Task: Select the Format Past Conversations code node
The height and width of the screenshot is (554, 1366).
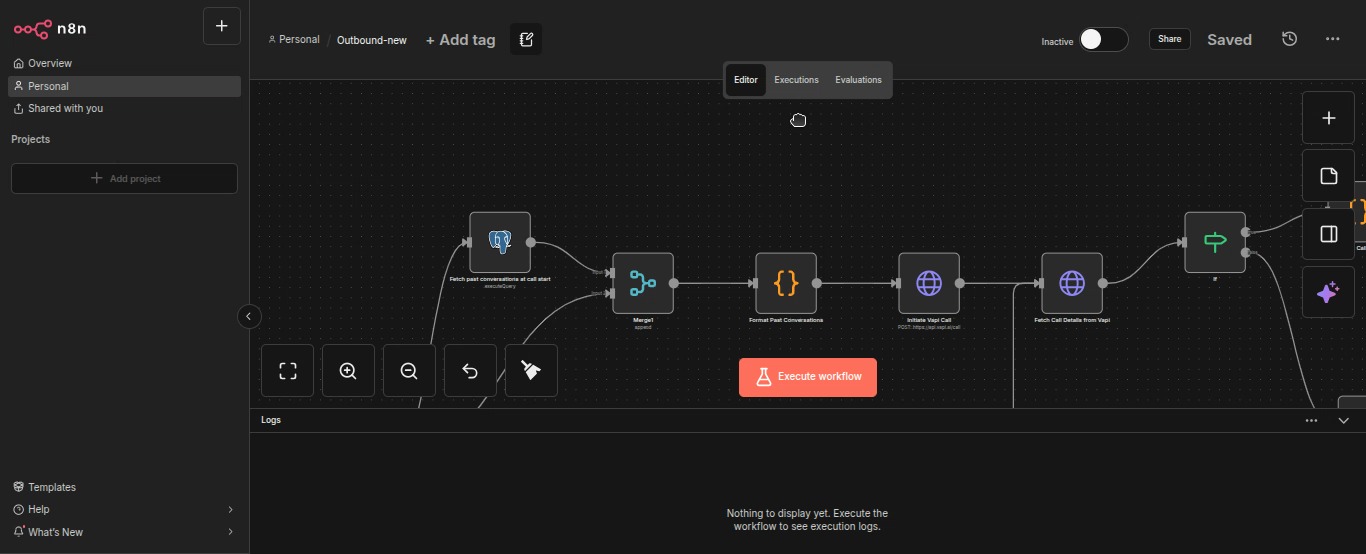Action: coord(786,283)
